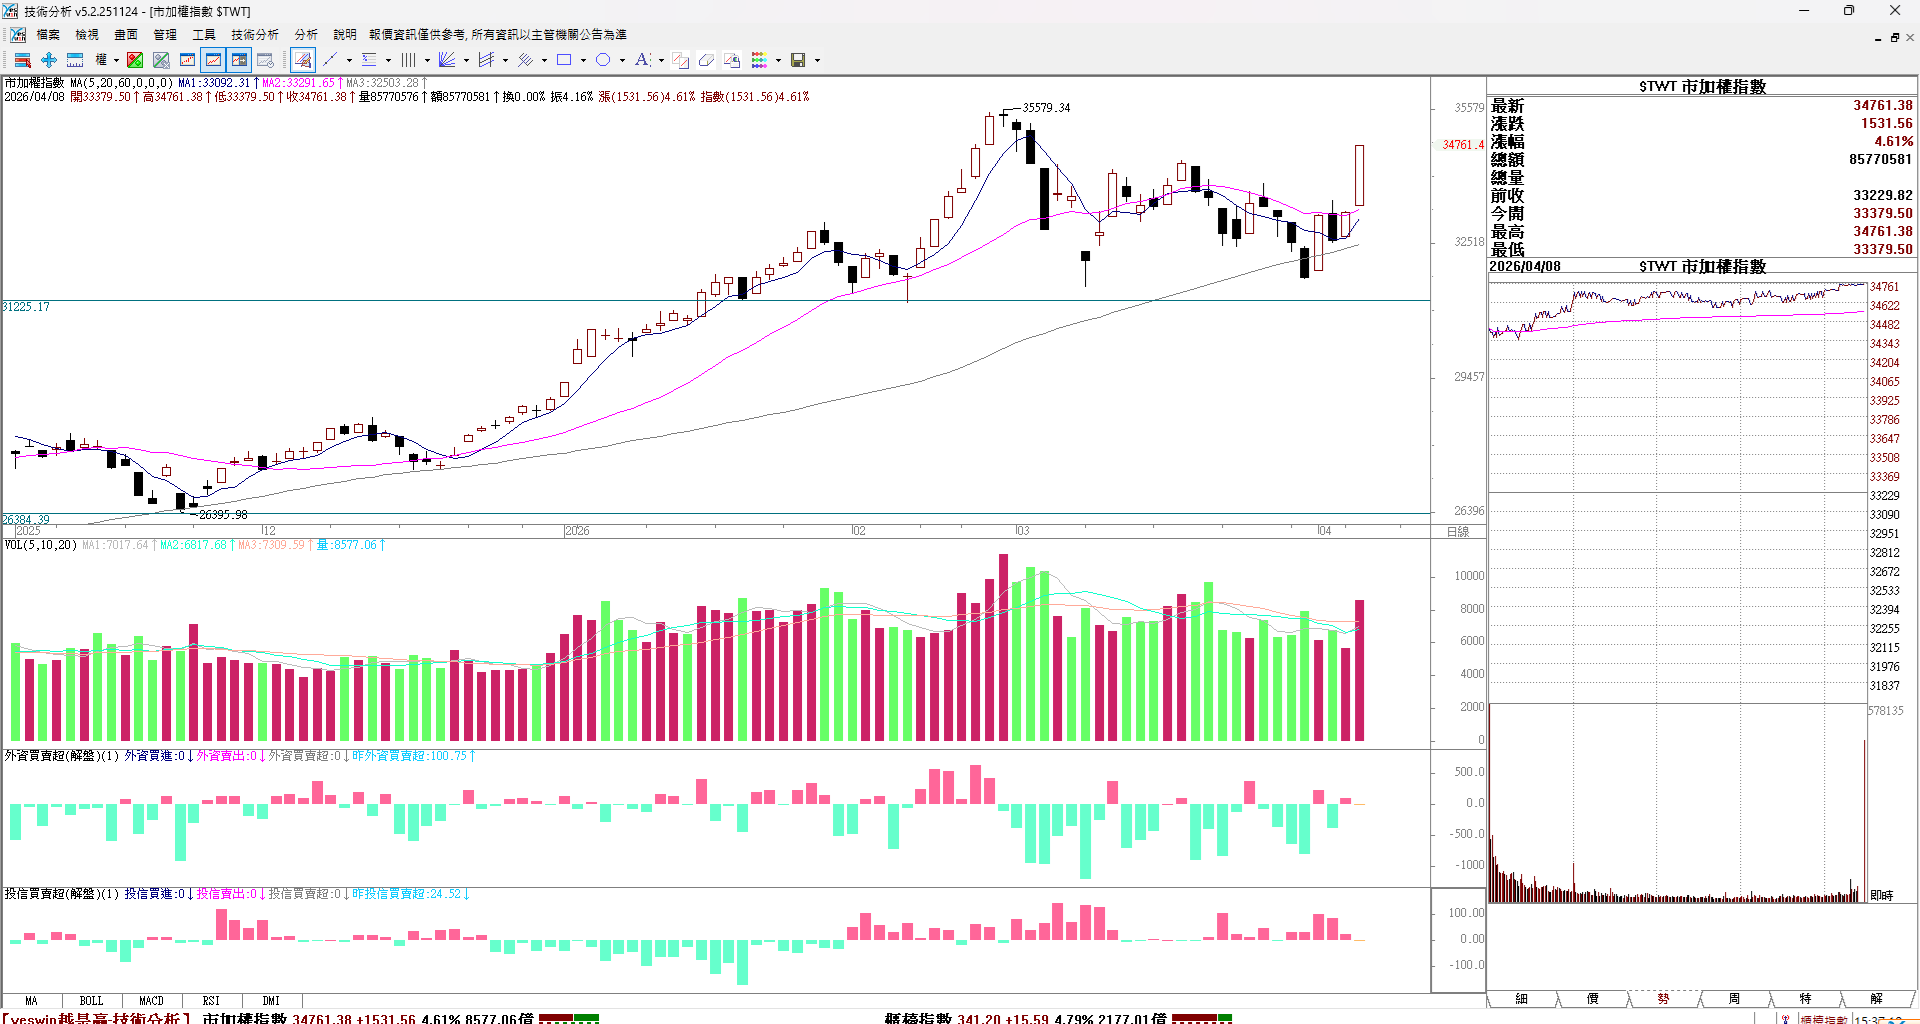Toggle the highlighted chart window view button
Image resolution: width=1920 pixels, height=1024 pixels.
click(x=213, y=60)
